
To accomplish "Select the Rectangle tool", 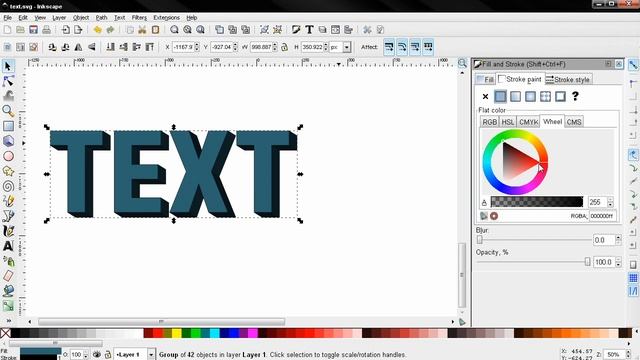I will (x=8, y=126).
